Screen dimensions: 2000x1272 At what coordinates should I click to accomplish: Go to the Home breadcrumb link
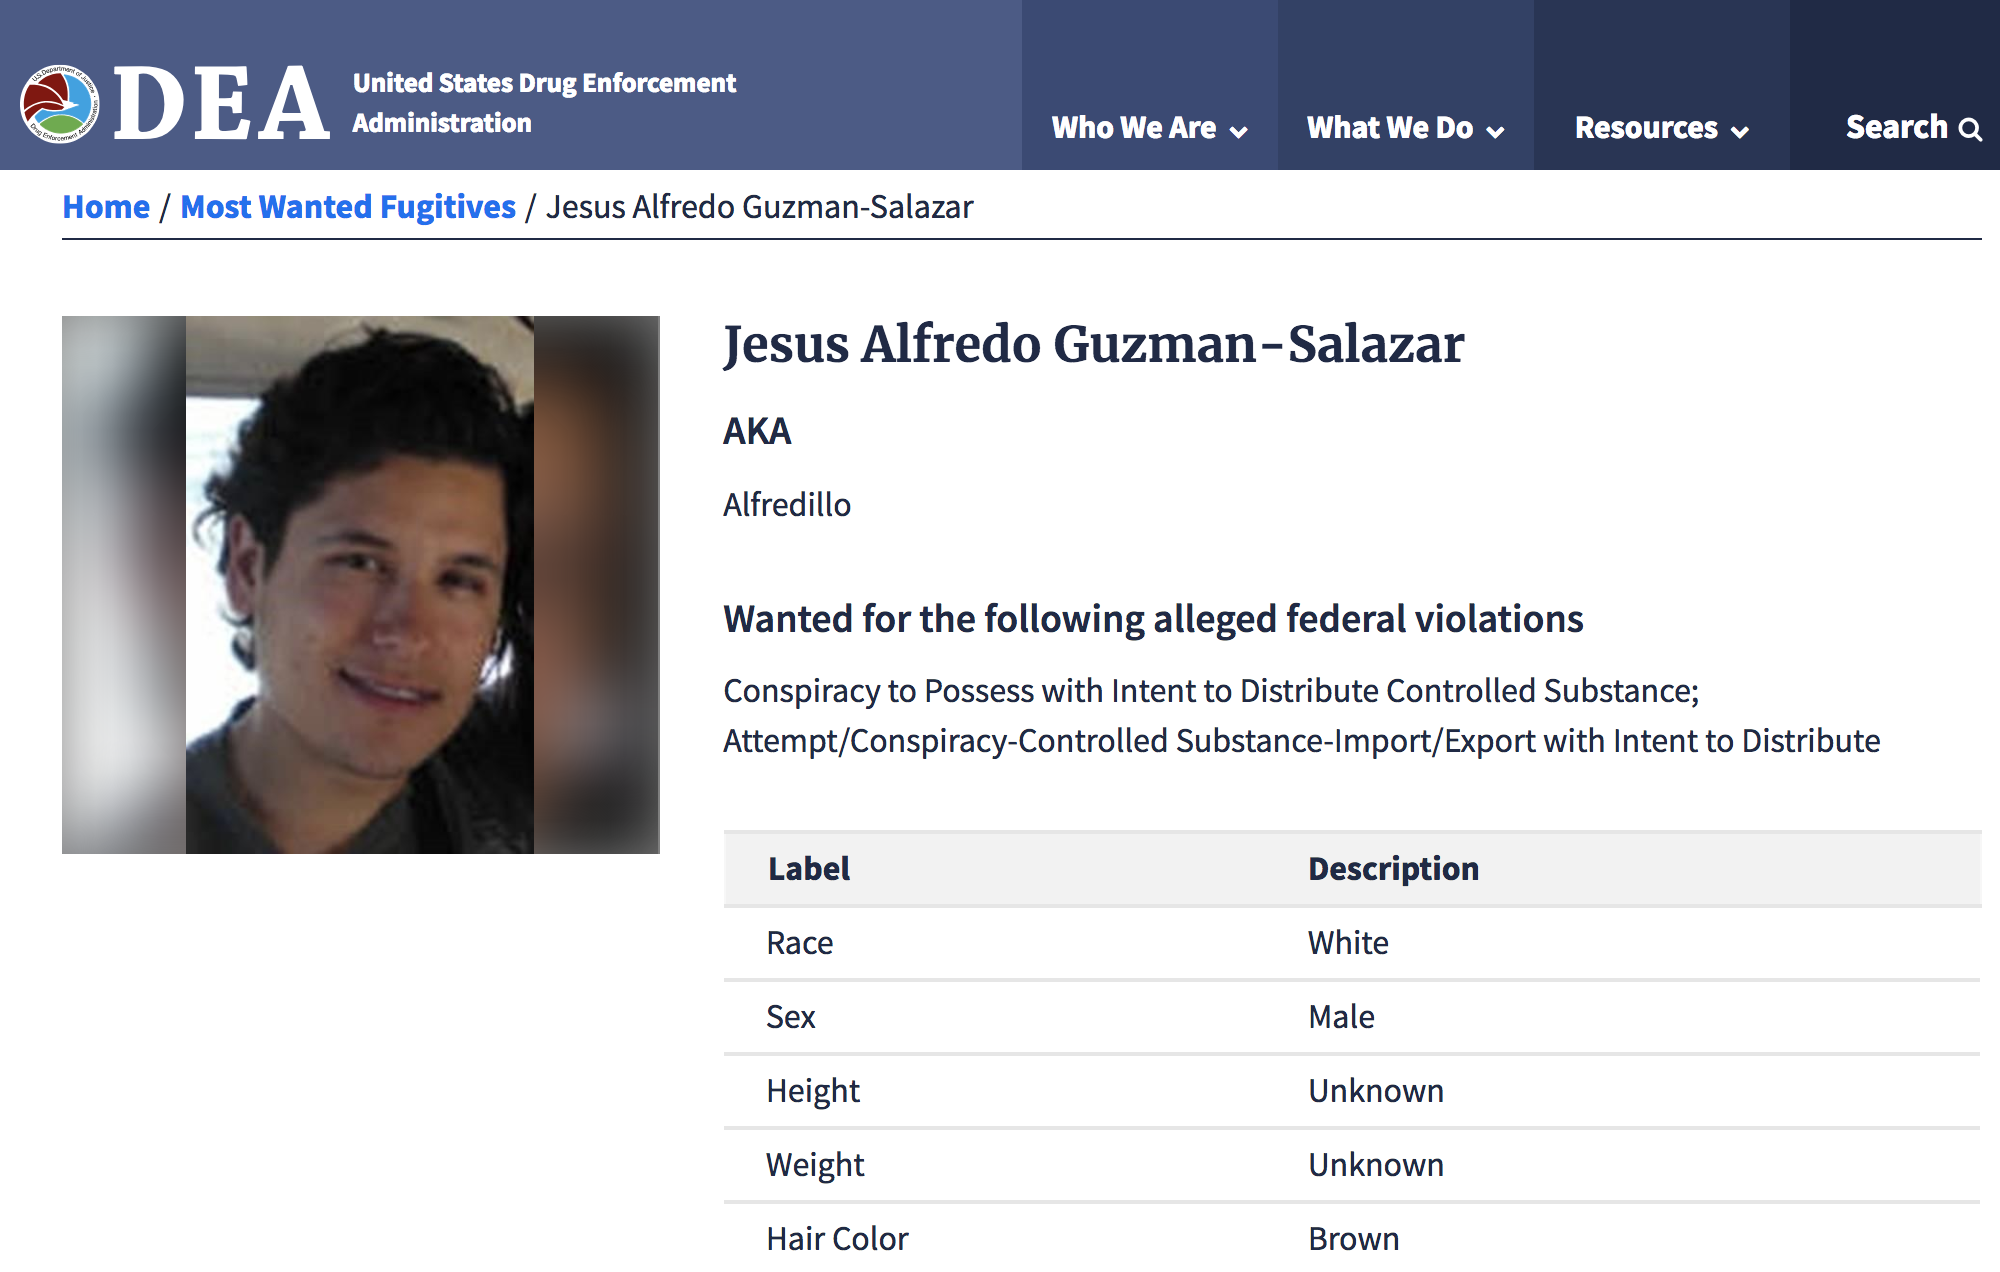[106, 207]
